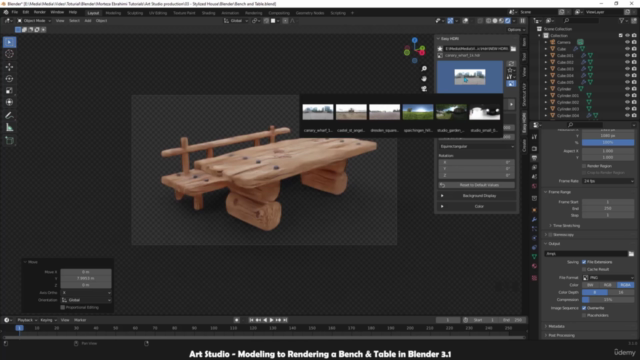Screen dimensions: 640x360
Task: Toggle the Proportional Editing checkbox
Action: point(62,307)
